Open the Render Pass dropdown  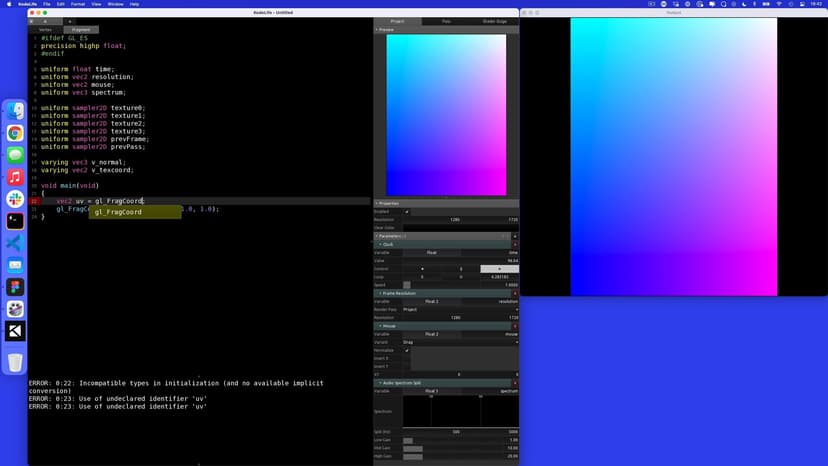click(460, 309)
